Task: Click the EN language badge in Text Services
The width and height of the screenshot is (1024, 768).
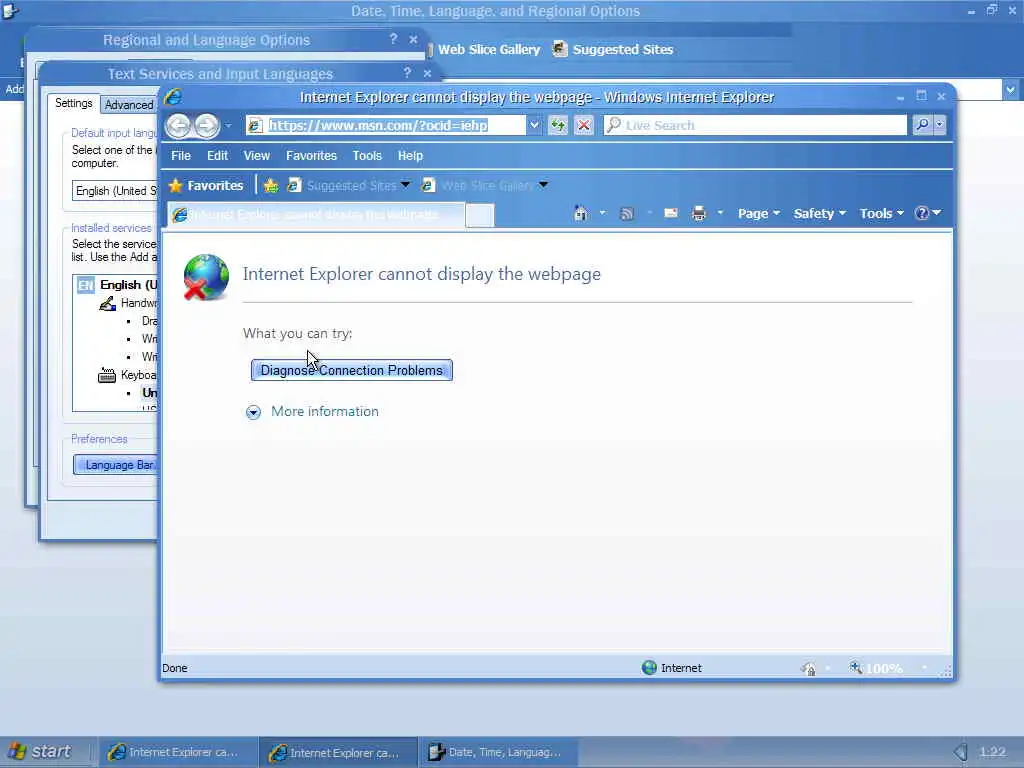Action: coord(86,285)
